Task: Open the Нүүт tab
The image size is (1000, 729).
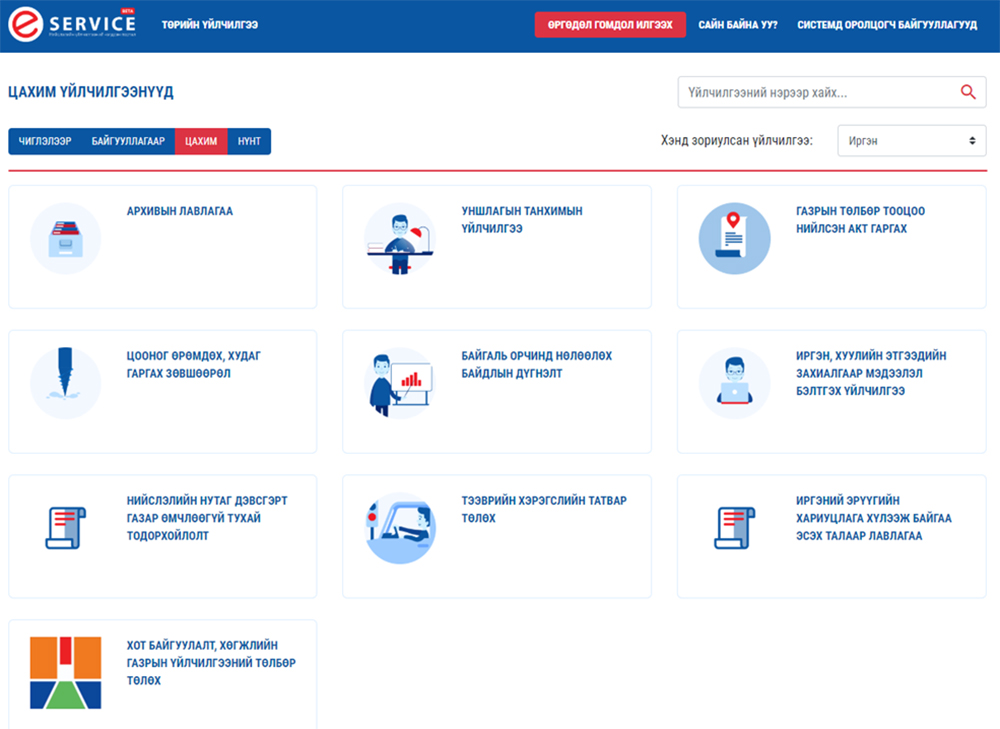Action: click(249, 141)
